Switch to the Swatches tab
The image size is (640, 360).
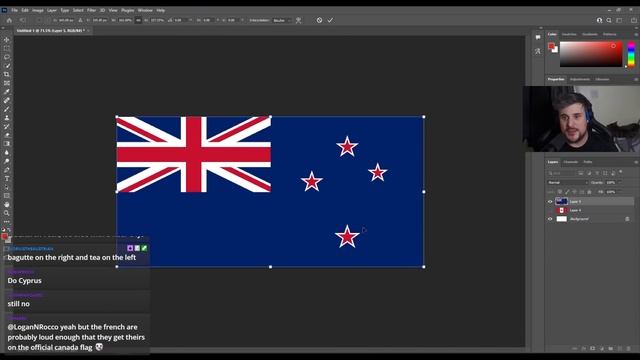click(x=569, y=34)
